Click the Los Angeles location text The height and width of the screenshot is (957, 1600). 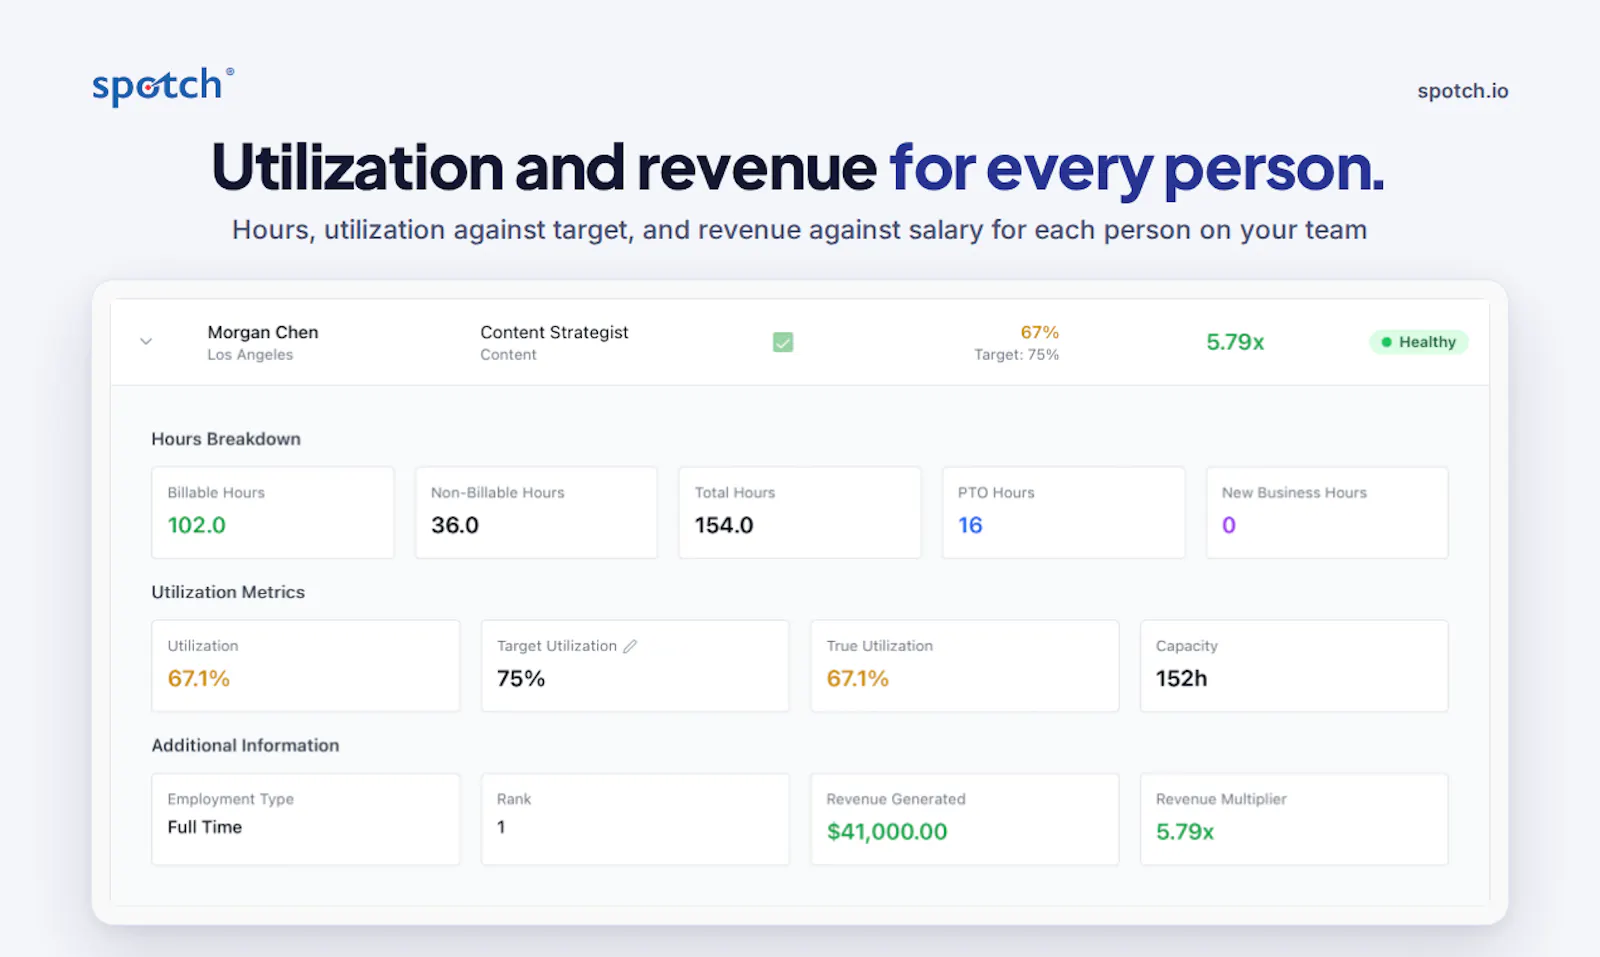[x=250, y=355]
